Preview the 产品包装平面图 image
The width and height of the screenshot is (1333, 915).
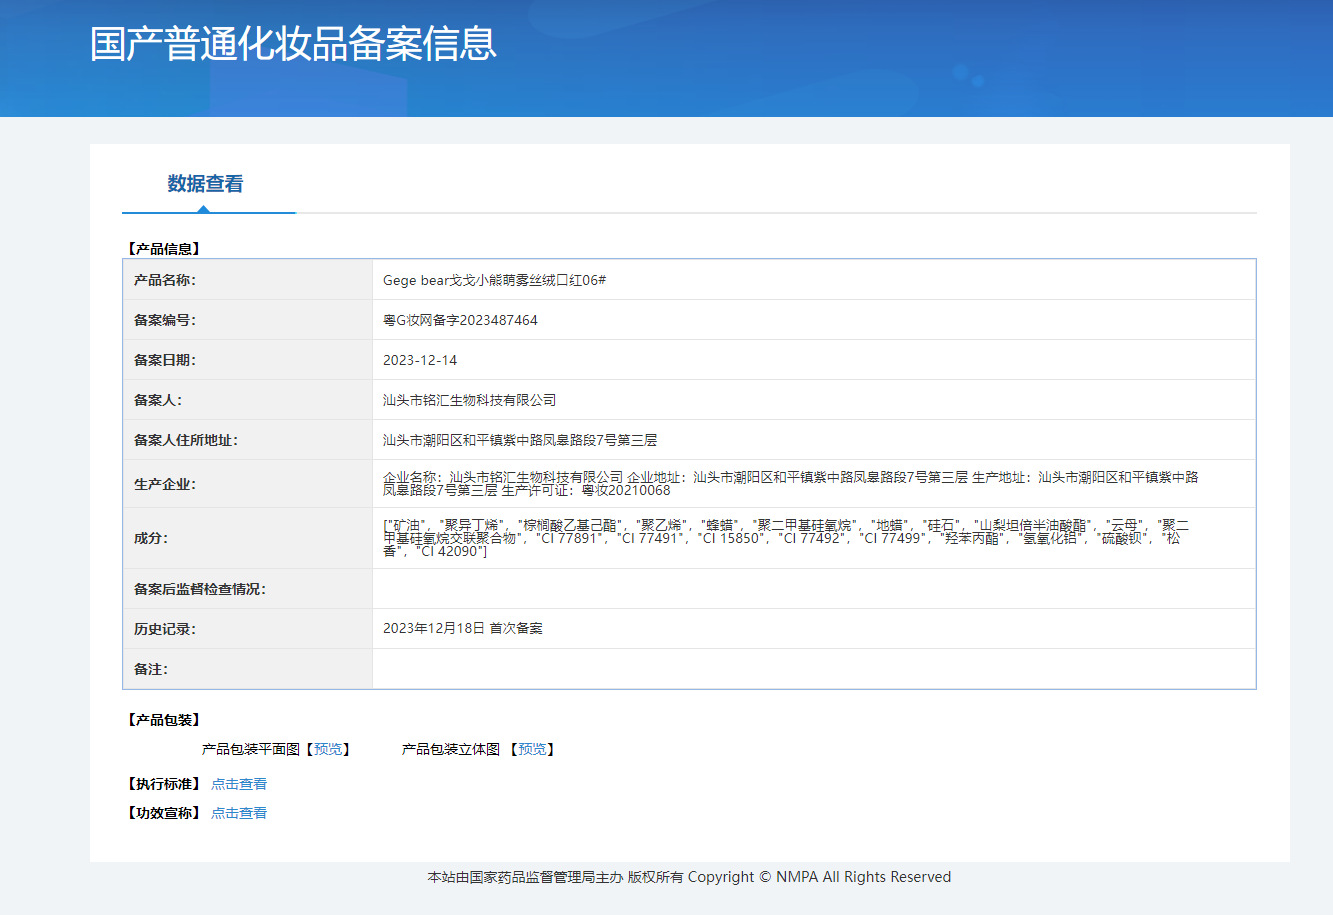tap(328, 749)
